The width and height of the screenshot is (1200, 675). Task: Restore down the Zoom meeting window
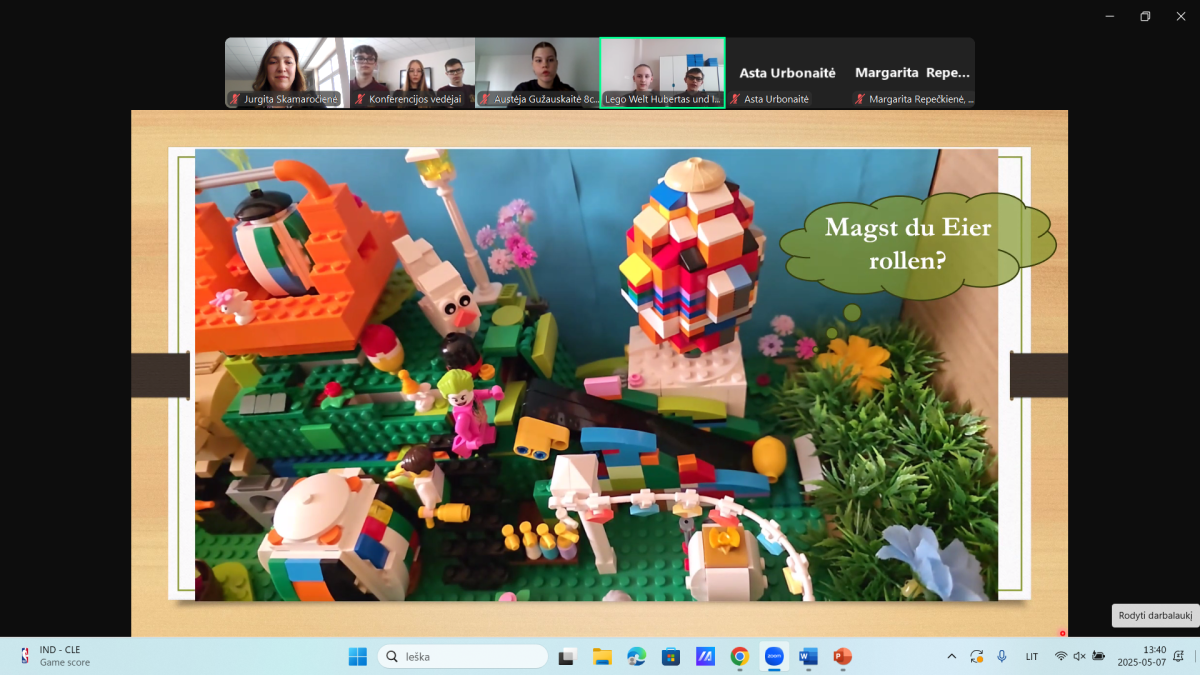(x=1145, y=16)
